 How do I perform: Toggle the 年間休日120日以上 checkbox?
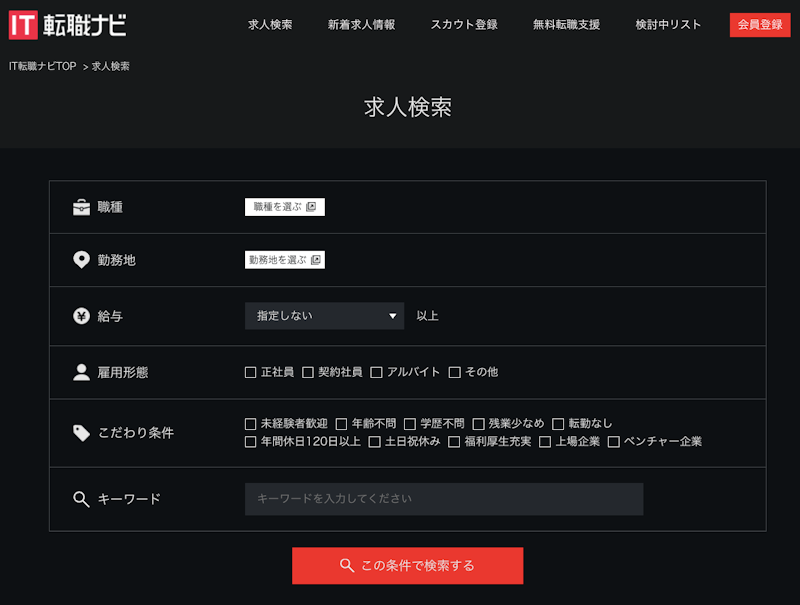coord(251,442)
